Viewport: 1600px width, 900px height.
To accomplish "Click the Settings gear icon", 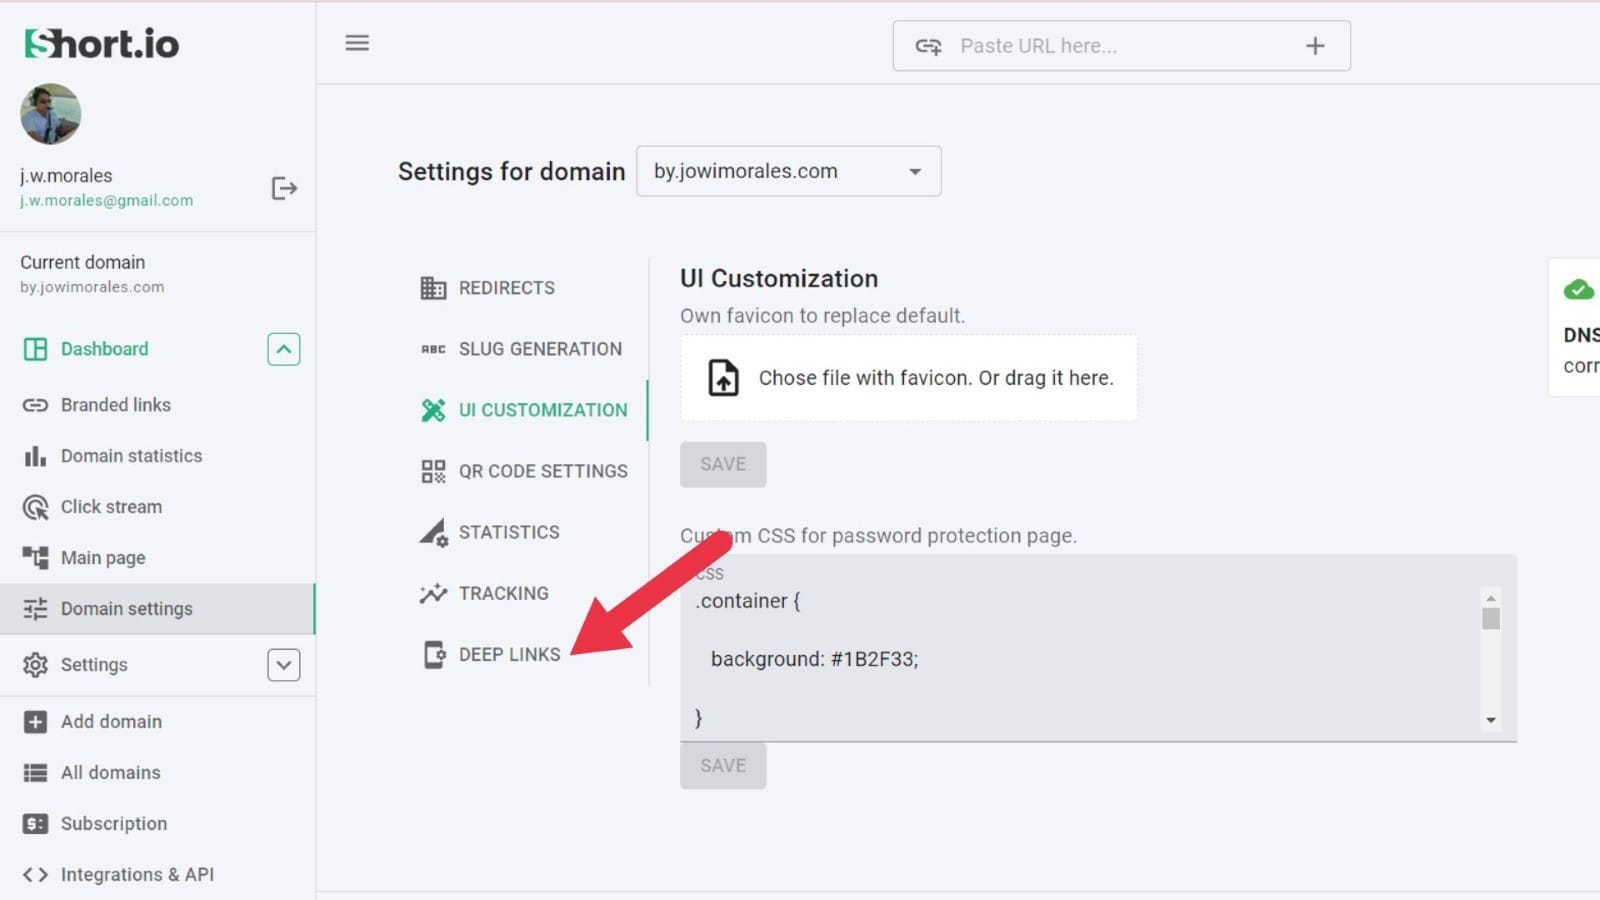I will 35,665.
